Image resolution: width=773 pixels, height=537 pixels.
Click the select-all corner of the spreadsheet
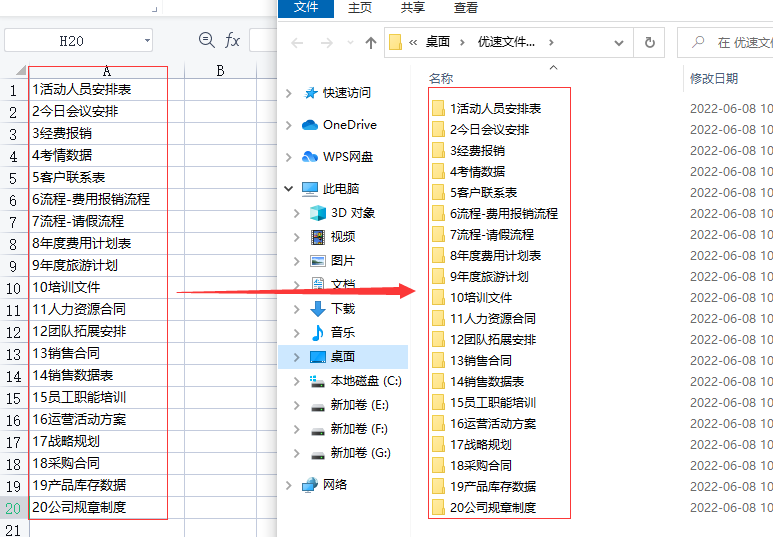[x=20, y=71]
